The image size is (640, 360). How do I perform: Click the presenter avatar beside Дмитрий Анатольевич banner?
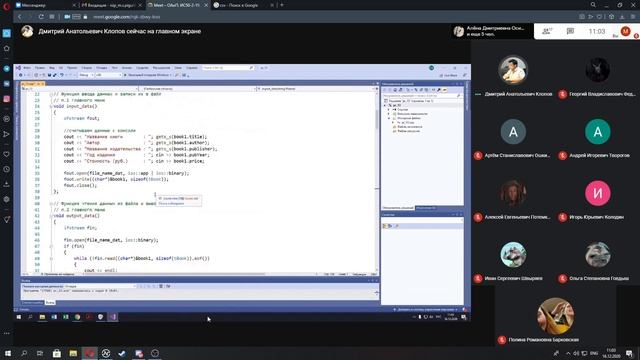(x=27, y=31)
